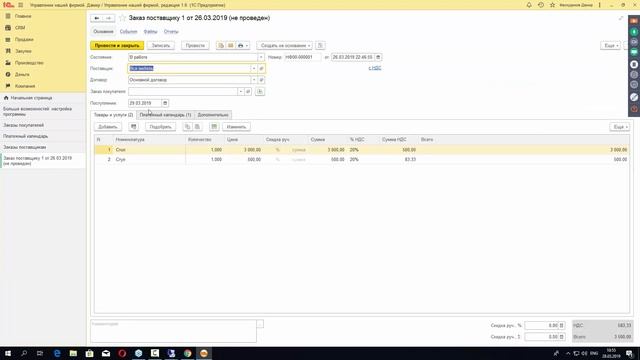Open the Закупки section in the sidebar
The width and height of the screenshot is (640, 360).
(23, 51)
